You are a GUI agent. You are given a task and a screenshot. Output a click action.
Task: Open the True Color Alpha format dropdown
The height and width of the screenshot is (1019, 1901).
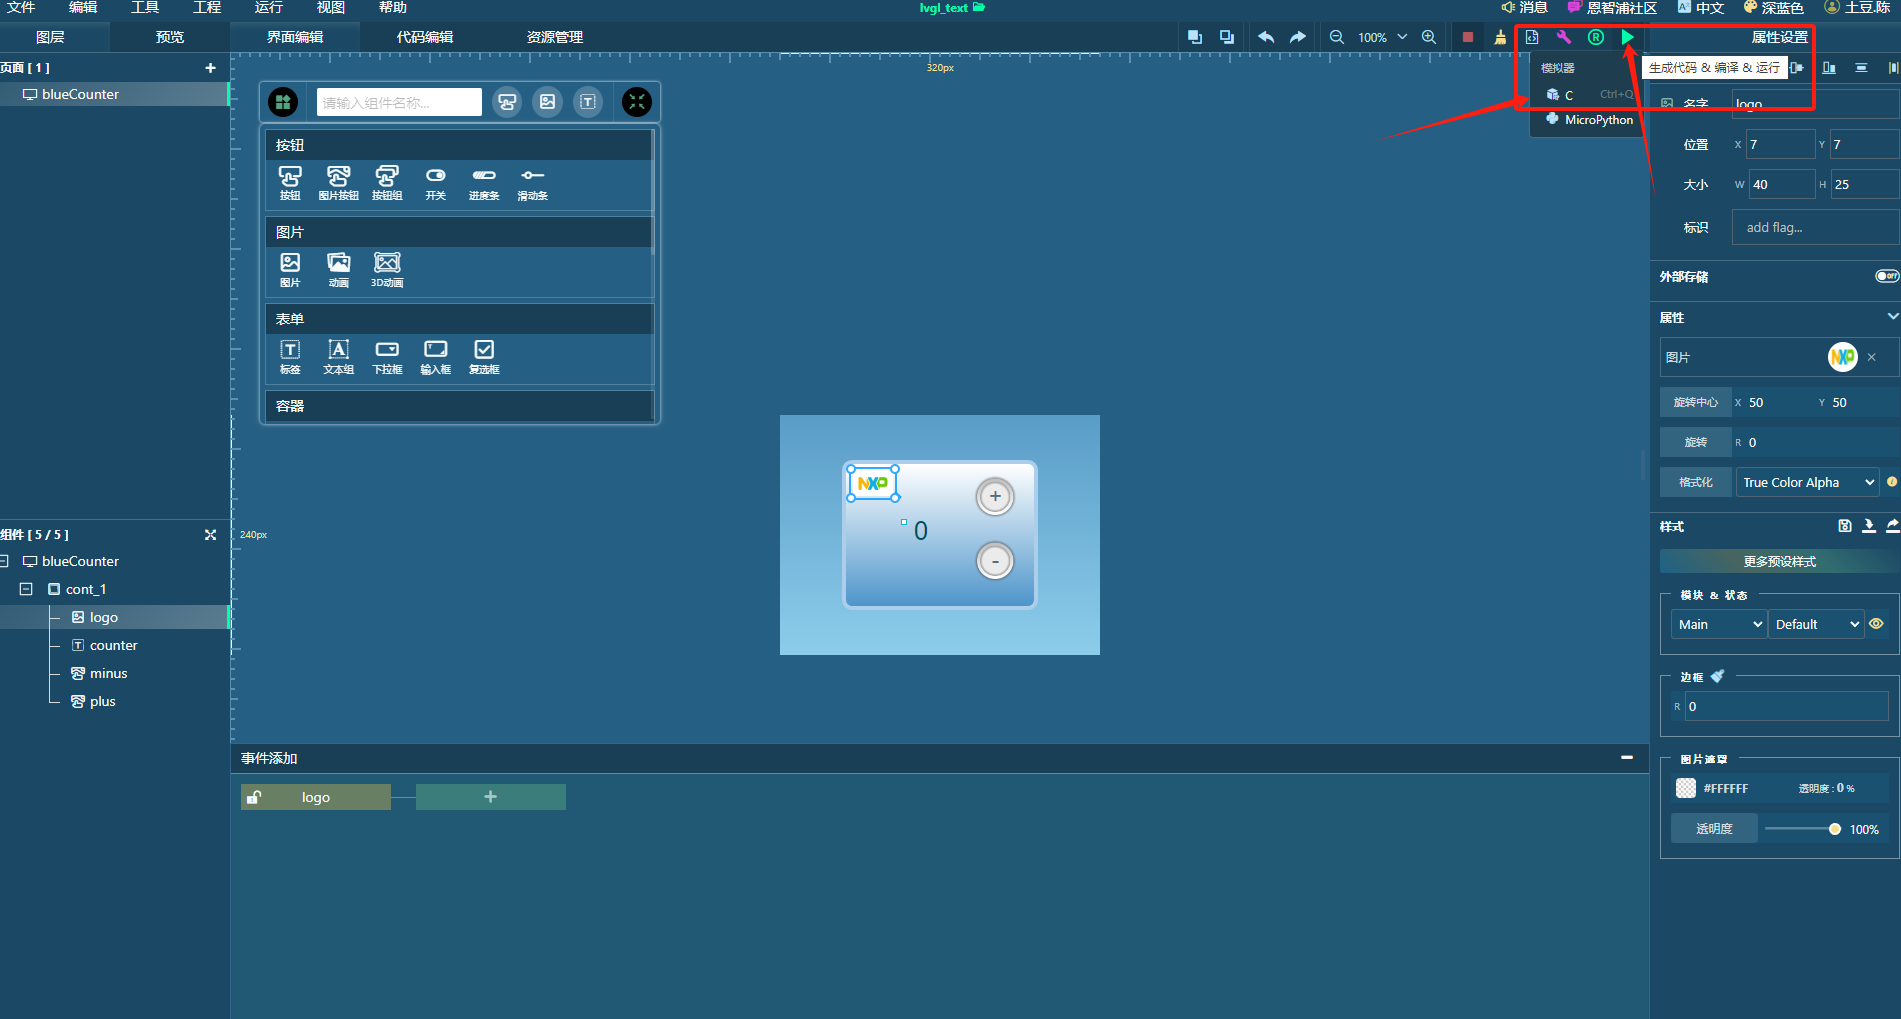[1807, 482]
